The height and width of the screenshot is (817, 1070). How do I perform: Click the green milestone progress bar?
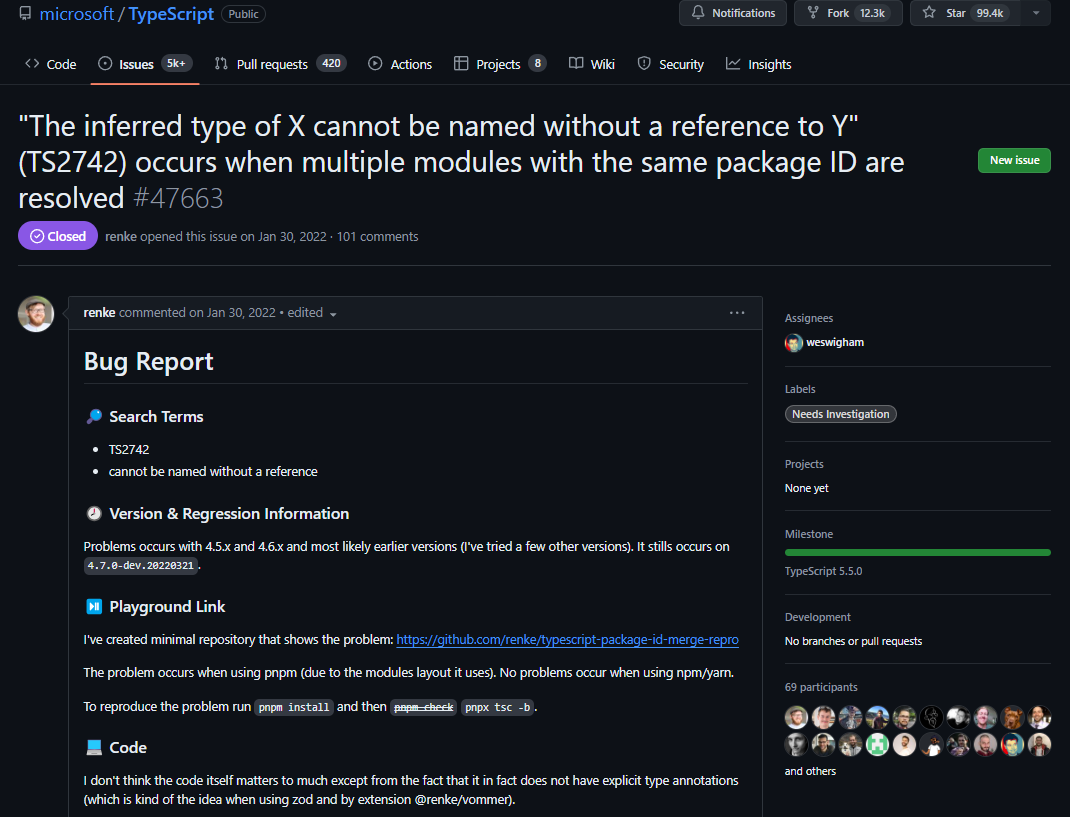click(x=917, y=553)
